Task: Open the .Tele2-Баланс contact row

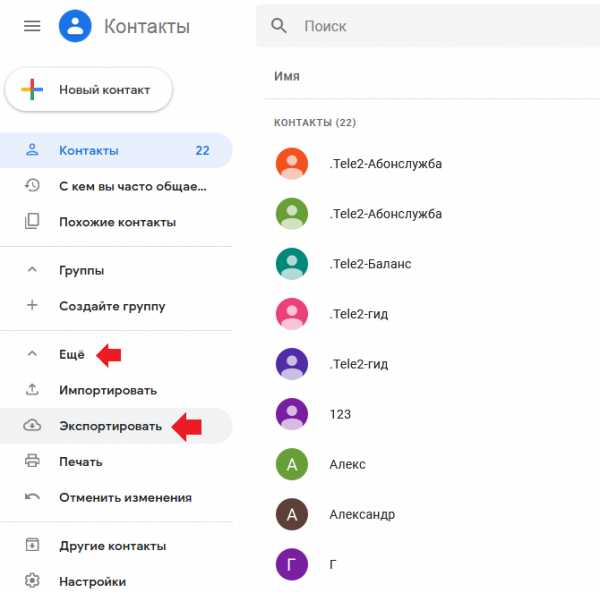Action: pyautogui.click(x=432, y=264)
